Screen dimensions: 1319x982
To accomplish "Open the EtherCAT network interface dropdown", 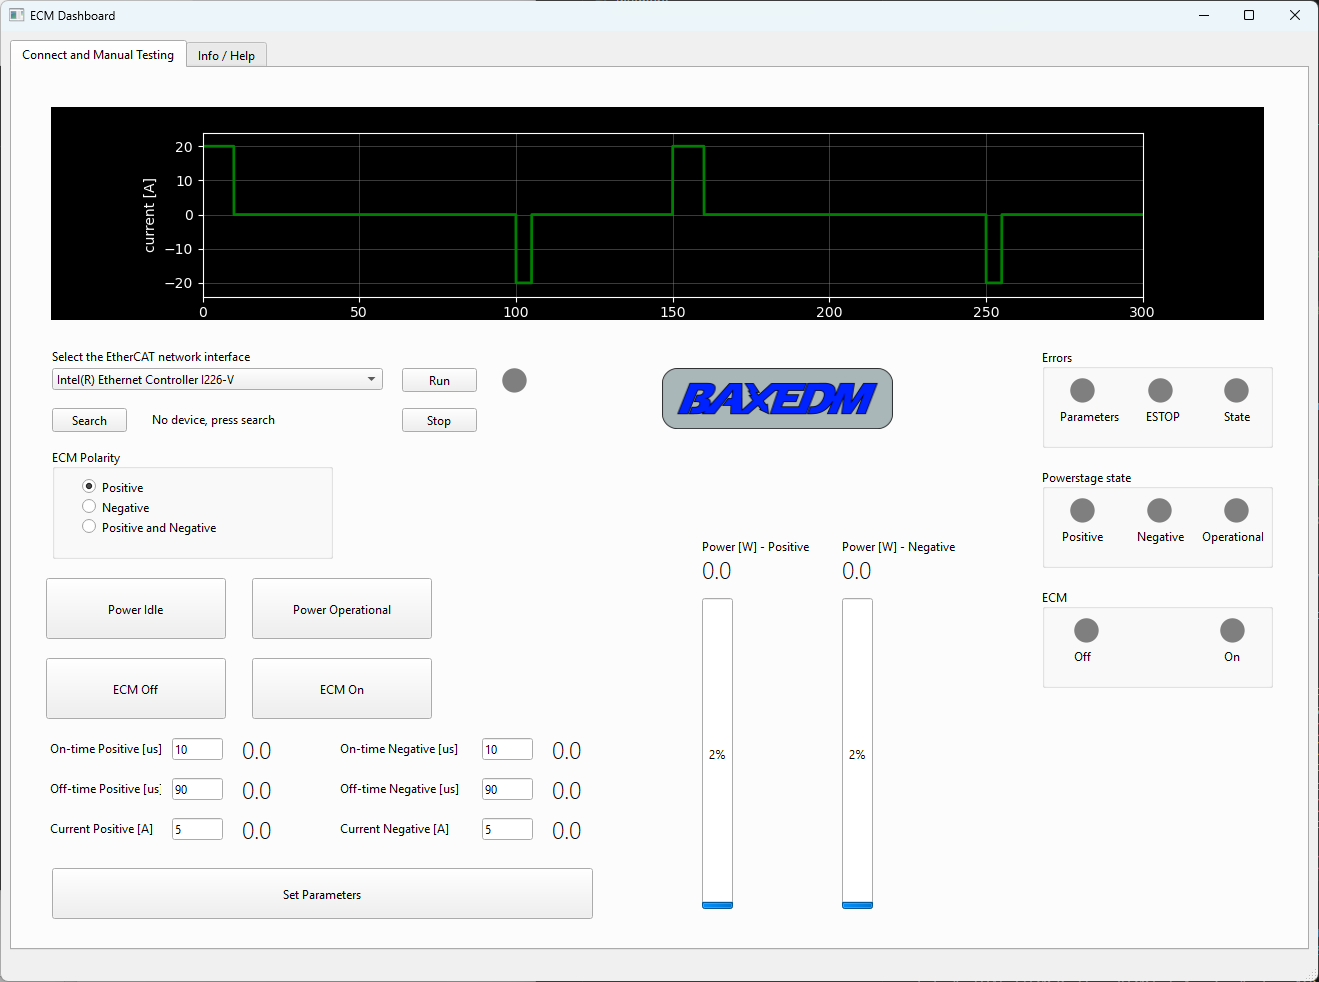I will click(x=369, y=379).
